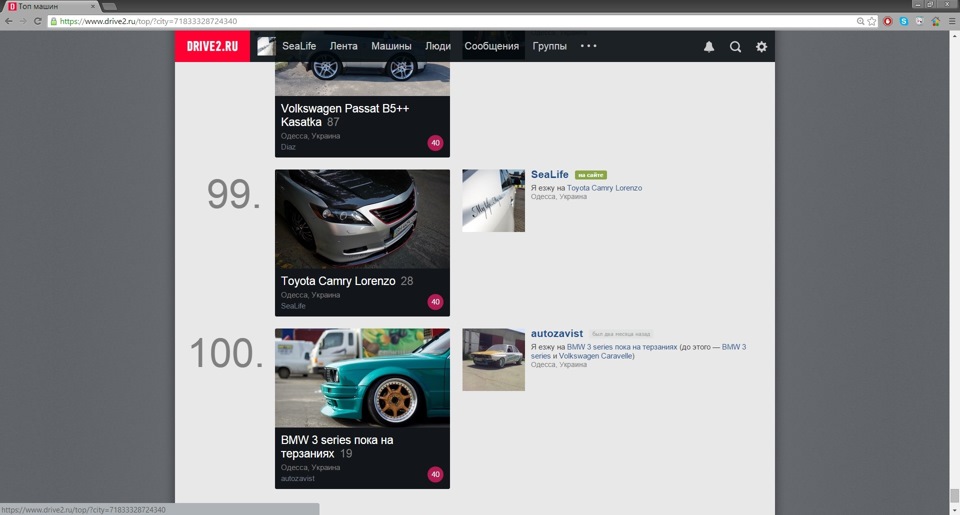960x515 pixels.
Task: Click the rank number '100.'
Action: tap(227, 353)
